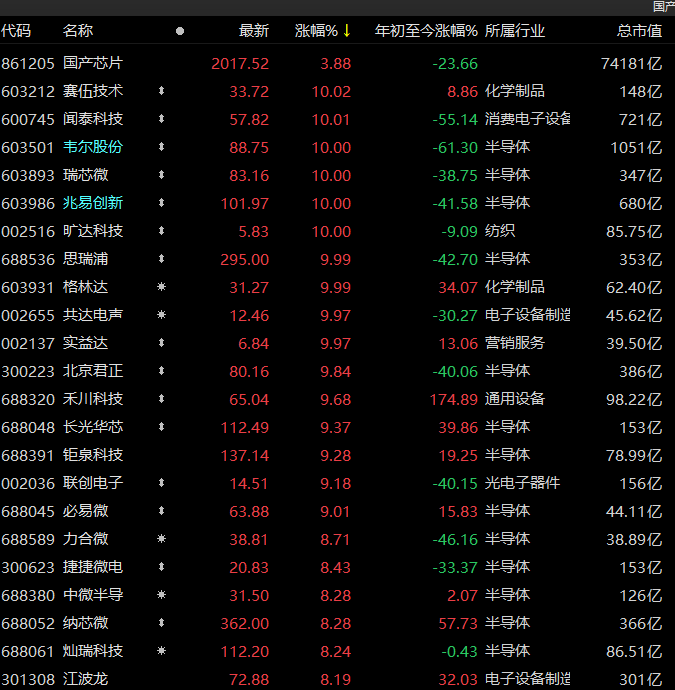675x690 pixels.
Task: Open stock 兆易创新 by its name
Action: click(93, 203)
